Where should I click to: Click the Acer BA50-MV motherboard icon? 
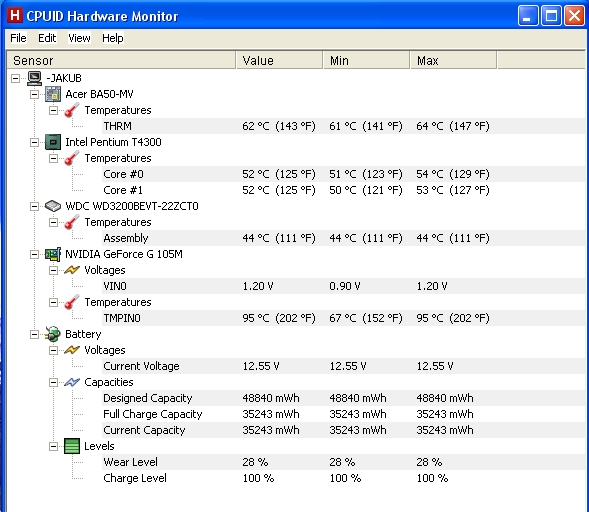click(x=53, y=94)
